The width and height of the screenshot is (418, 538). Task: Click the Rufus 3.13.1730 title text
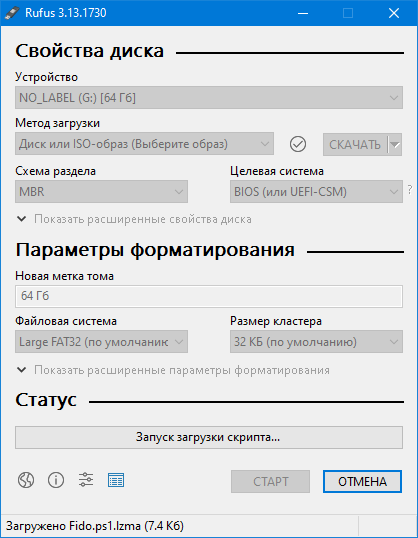tap(66, 13)
